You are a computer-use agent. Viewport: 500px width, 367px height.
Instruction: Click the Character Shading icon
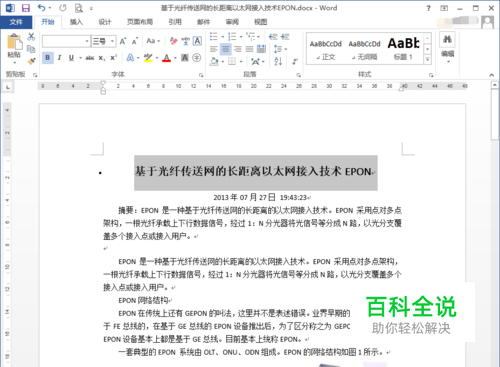(185, 58)
